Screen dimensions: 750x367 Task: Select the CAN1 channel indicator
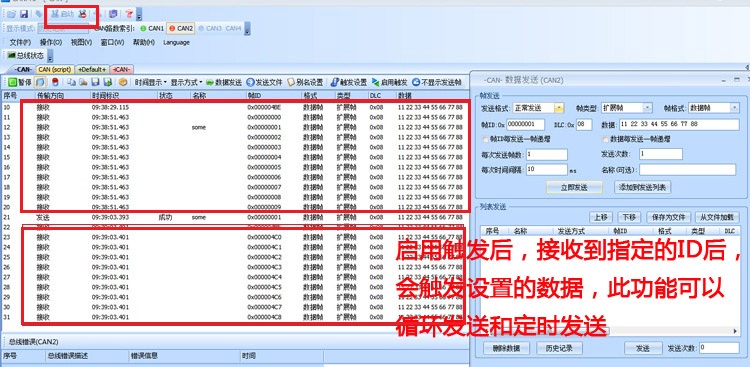152,29
